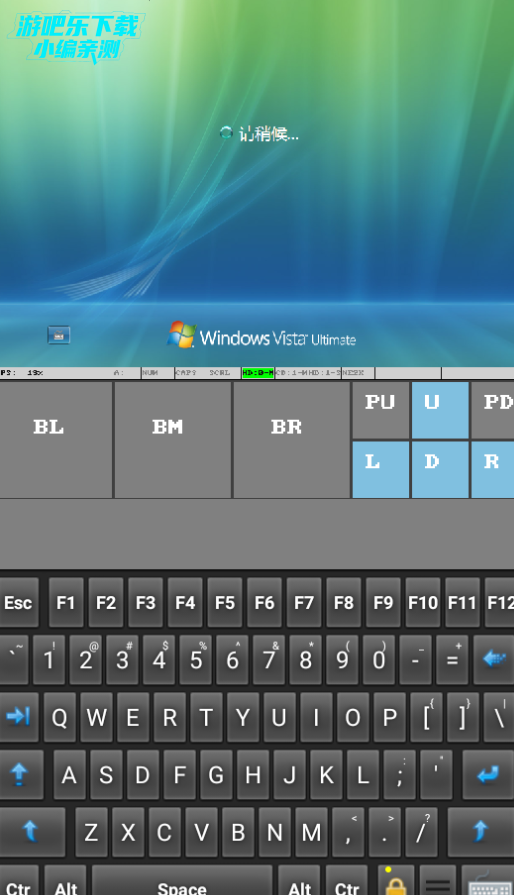Tap the PD page-down button
The width and height of the screenshot is (514, 895).
pyautogui.click(x=493, y=410)
